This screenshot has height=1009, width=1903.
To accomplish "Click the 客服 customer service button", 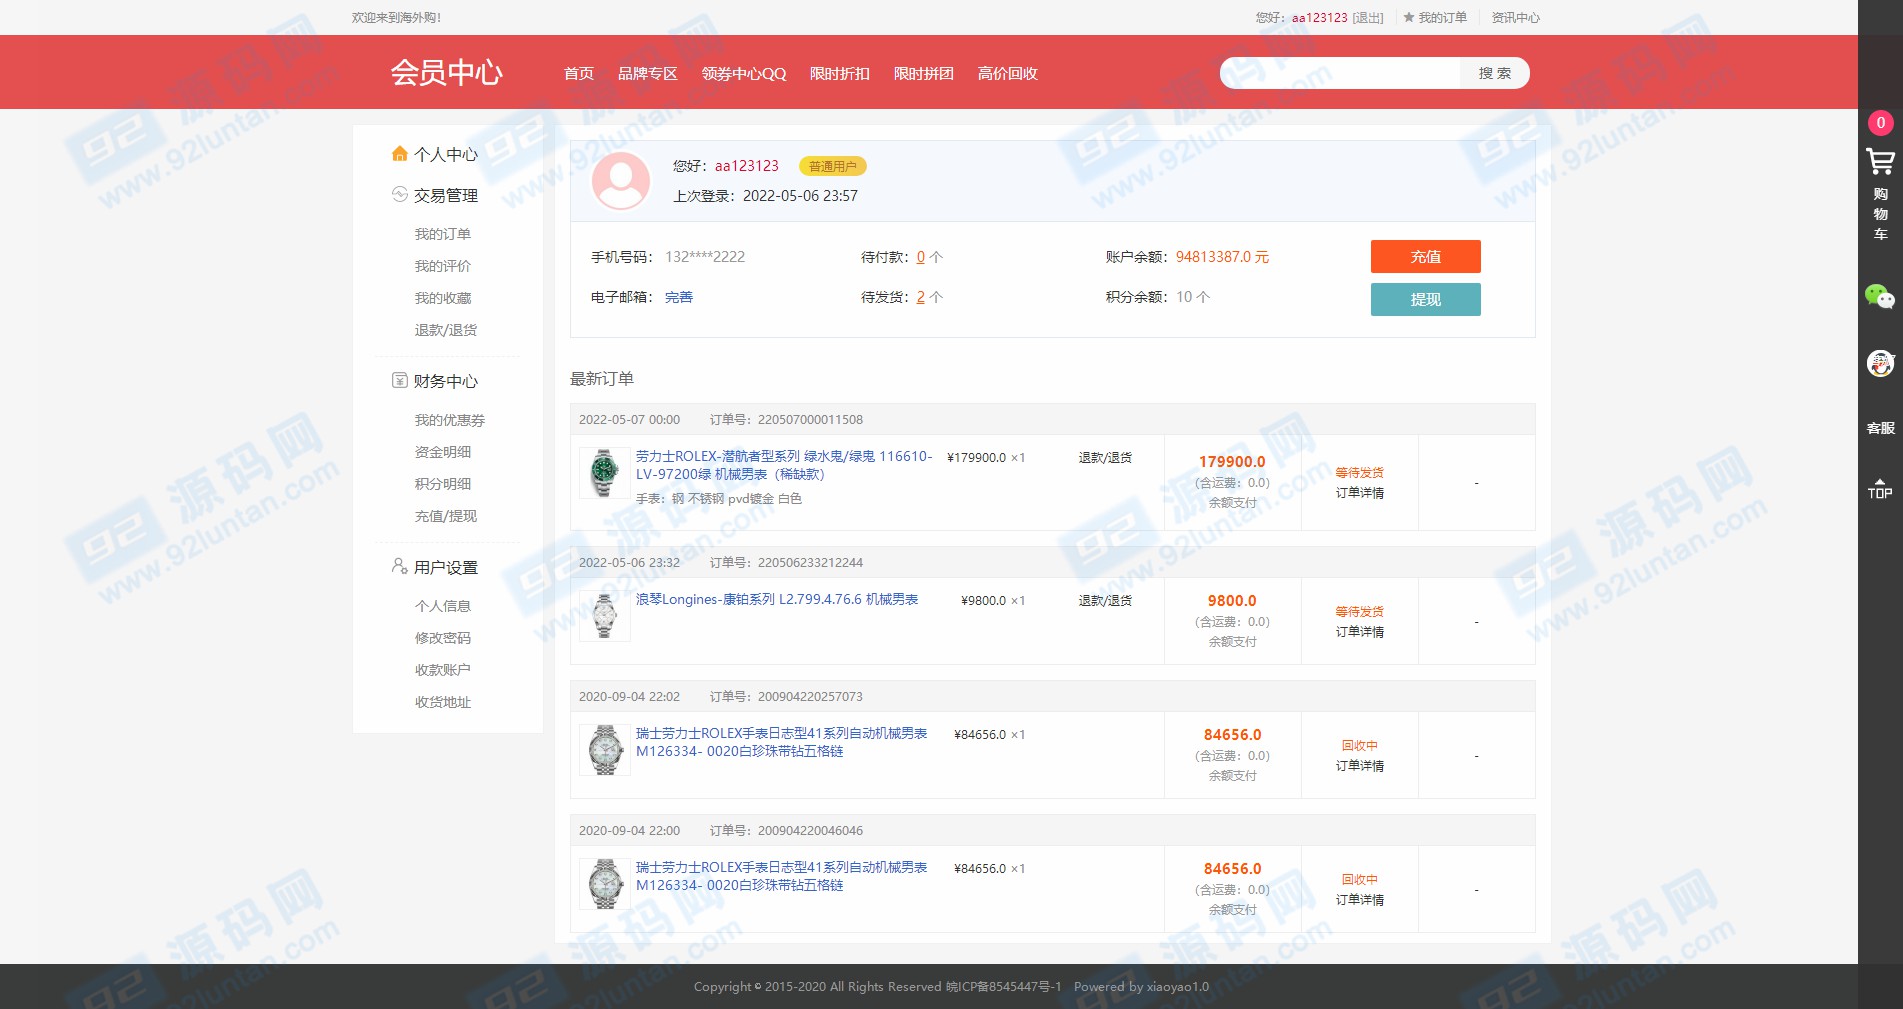I will 1880,428.
